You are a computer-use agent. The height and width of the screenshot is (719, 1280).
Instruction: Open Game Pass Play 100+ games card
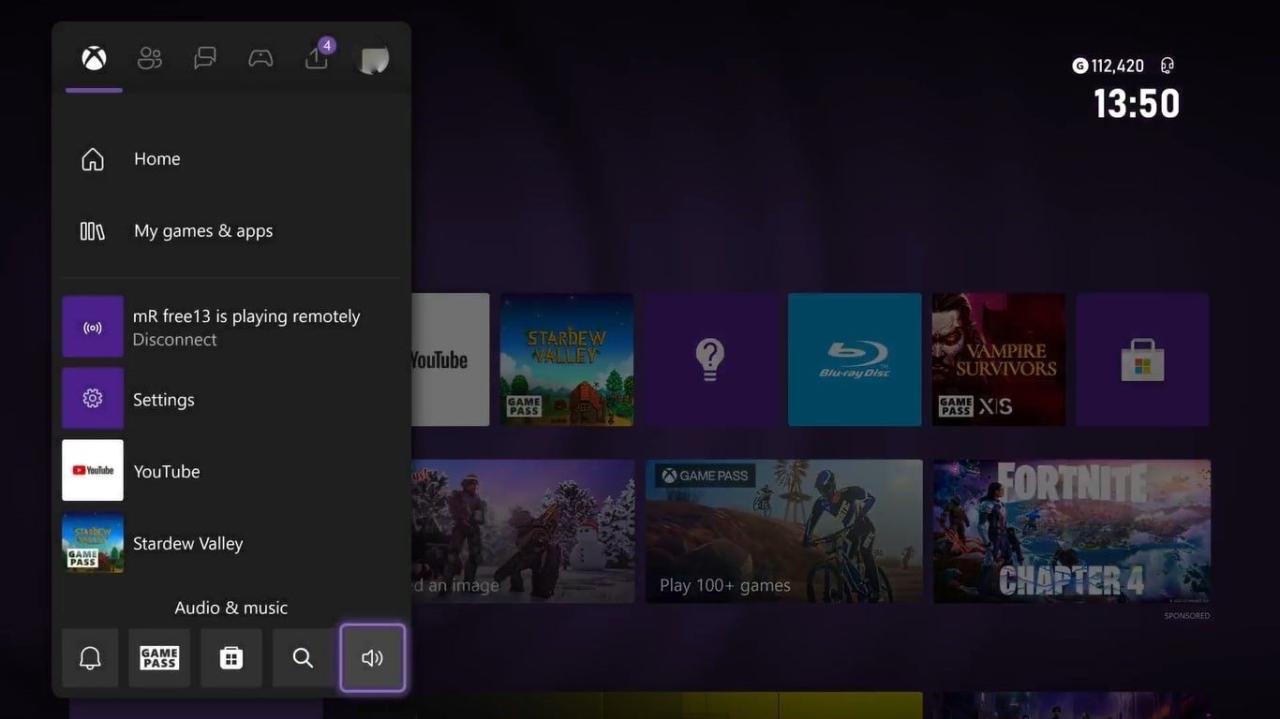click(x=784, y=531)
